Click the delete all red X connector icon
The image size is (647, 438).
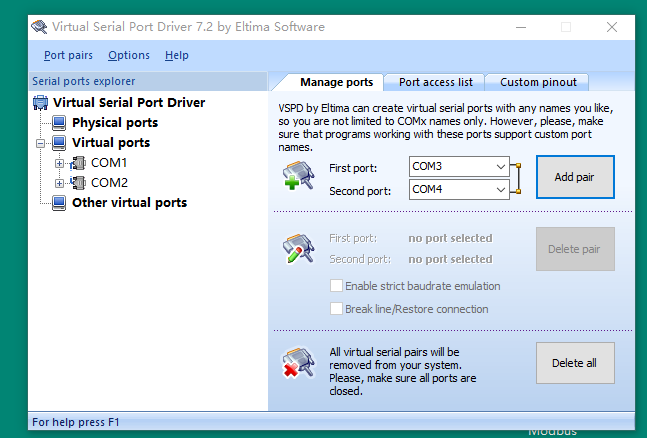point(299,363)
